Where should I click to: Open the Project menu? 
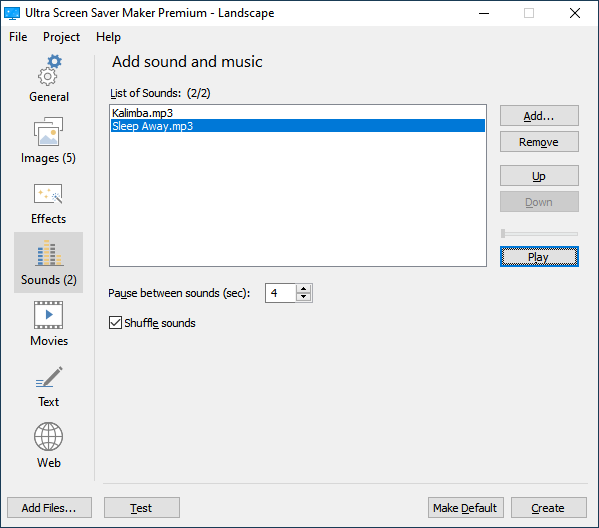[61, 37]
